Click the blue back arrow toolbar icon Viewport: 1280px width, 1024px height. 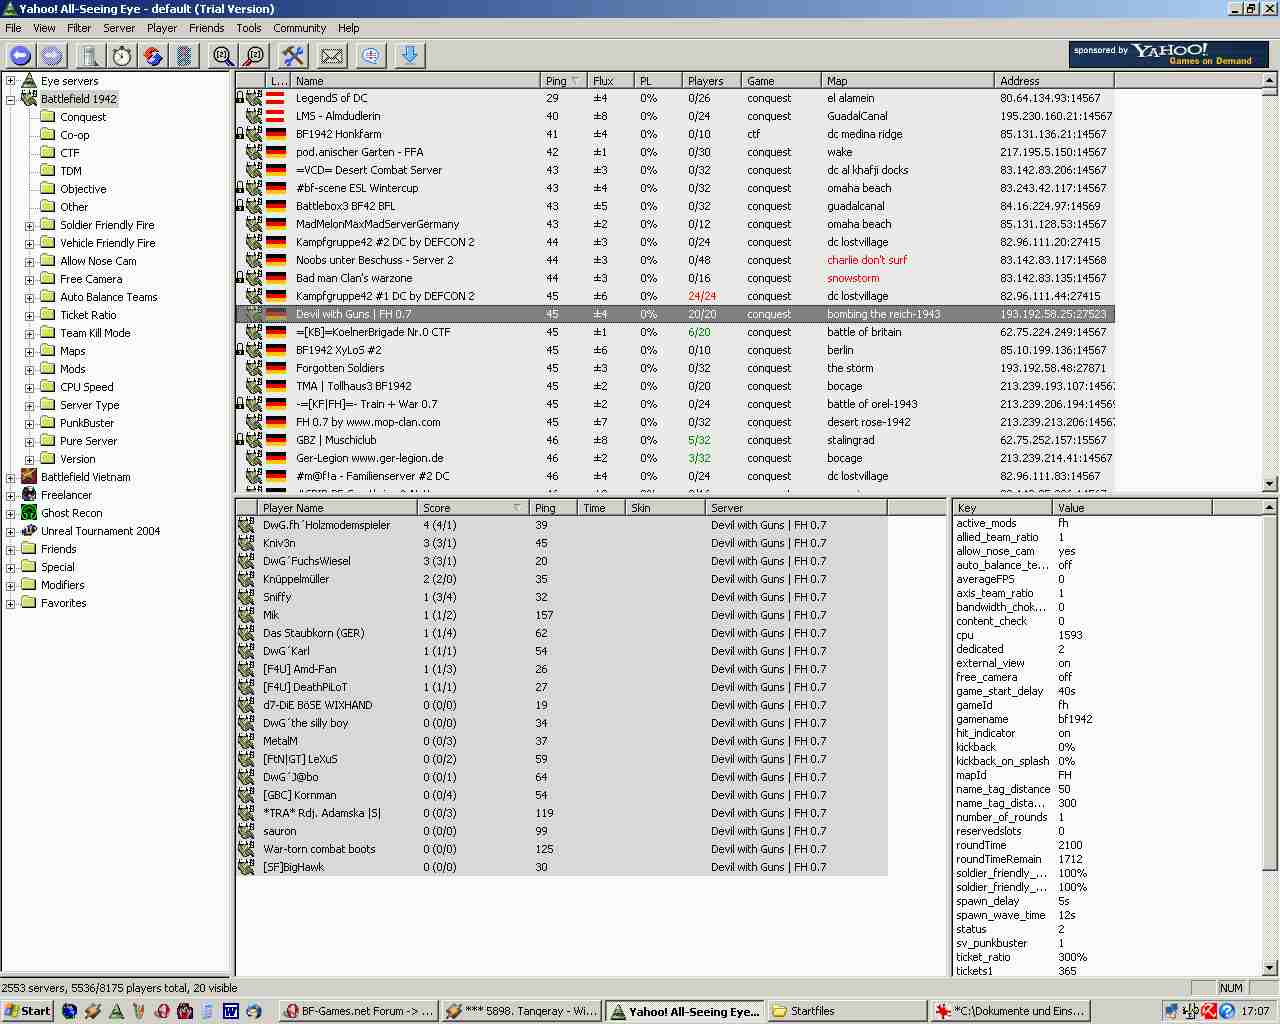pos(20,56)
